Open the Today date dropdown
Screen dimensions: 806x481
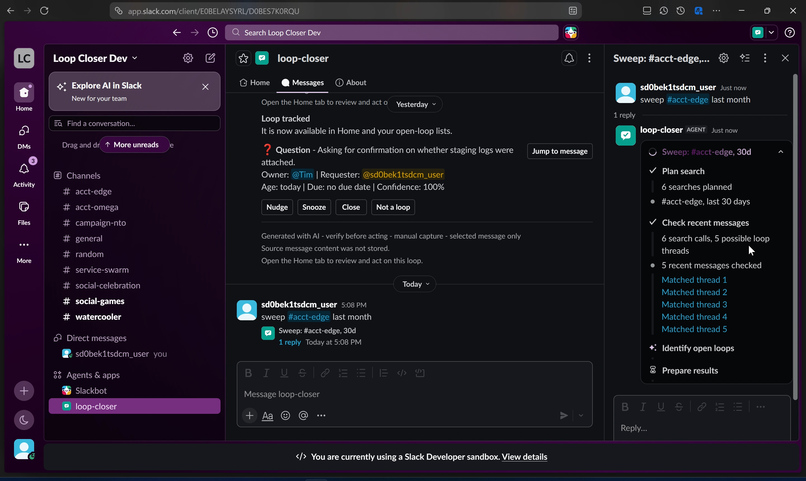(x=415, y=284)
